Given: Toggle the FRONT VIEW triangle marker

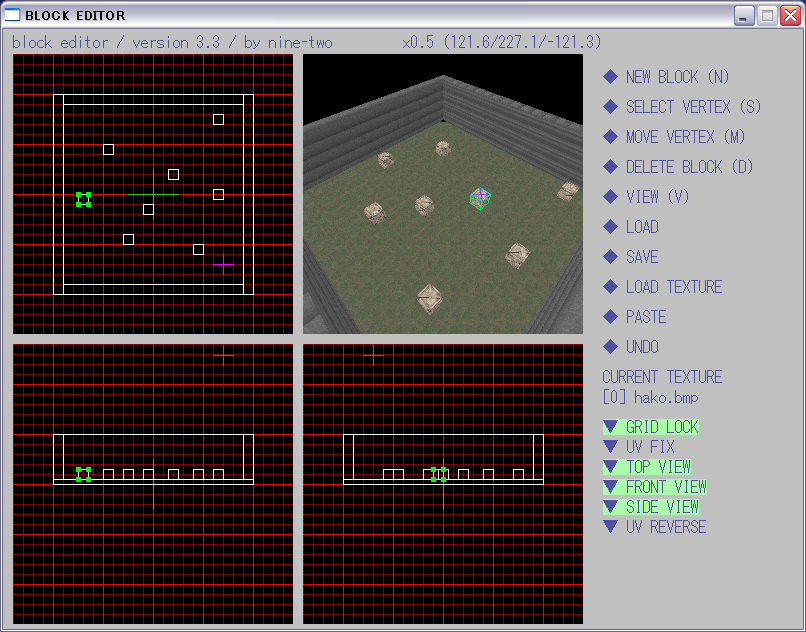Looking at the screenshot, I should coord(611,487).
